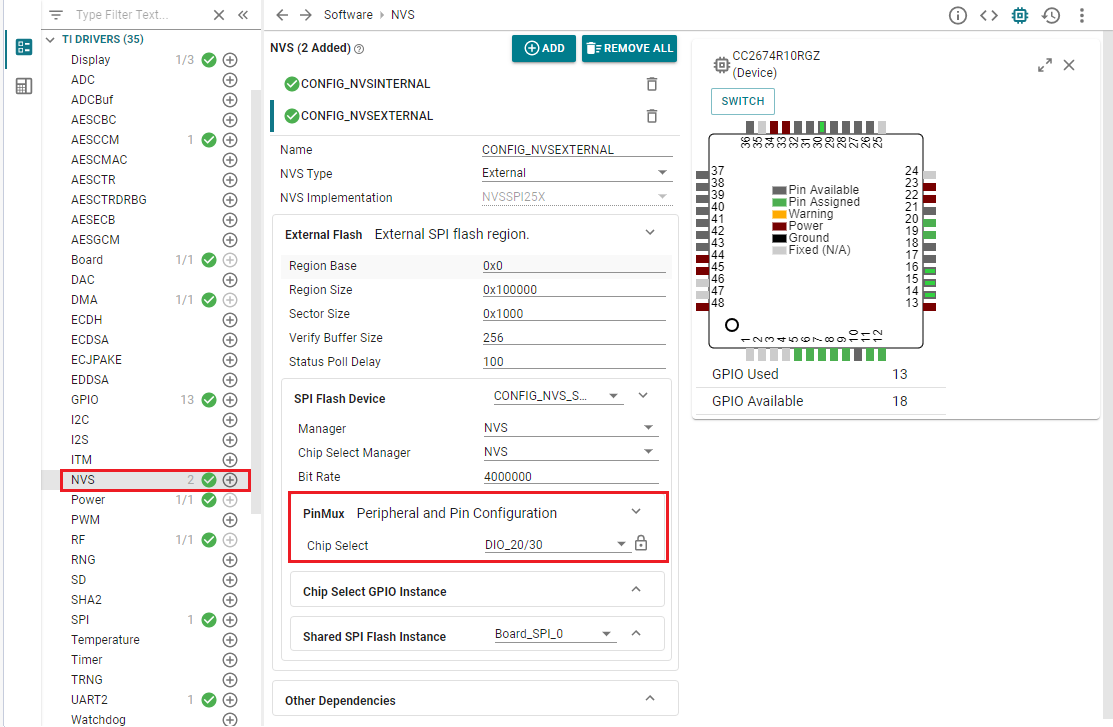Viewport: 1113px width, 727px height.
Task: Open the history icon in toolbar
Action: pos(1050,15)
